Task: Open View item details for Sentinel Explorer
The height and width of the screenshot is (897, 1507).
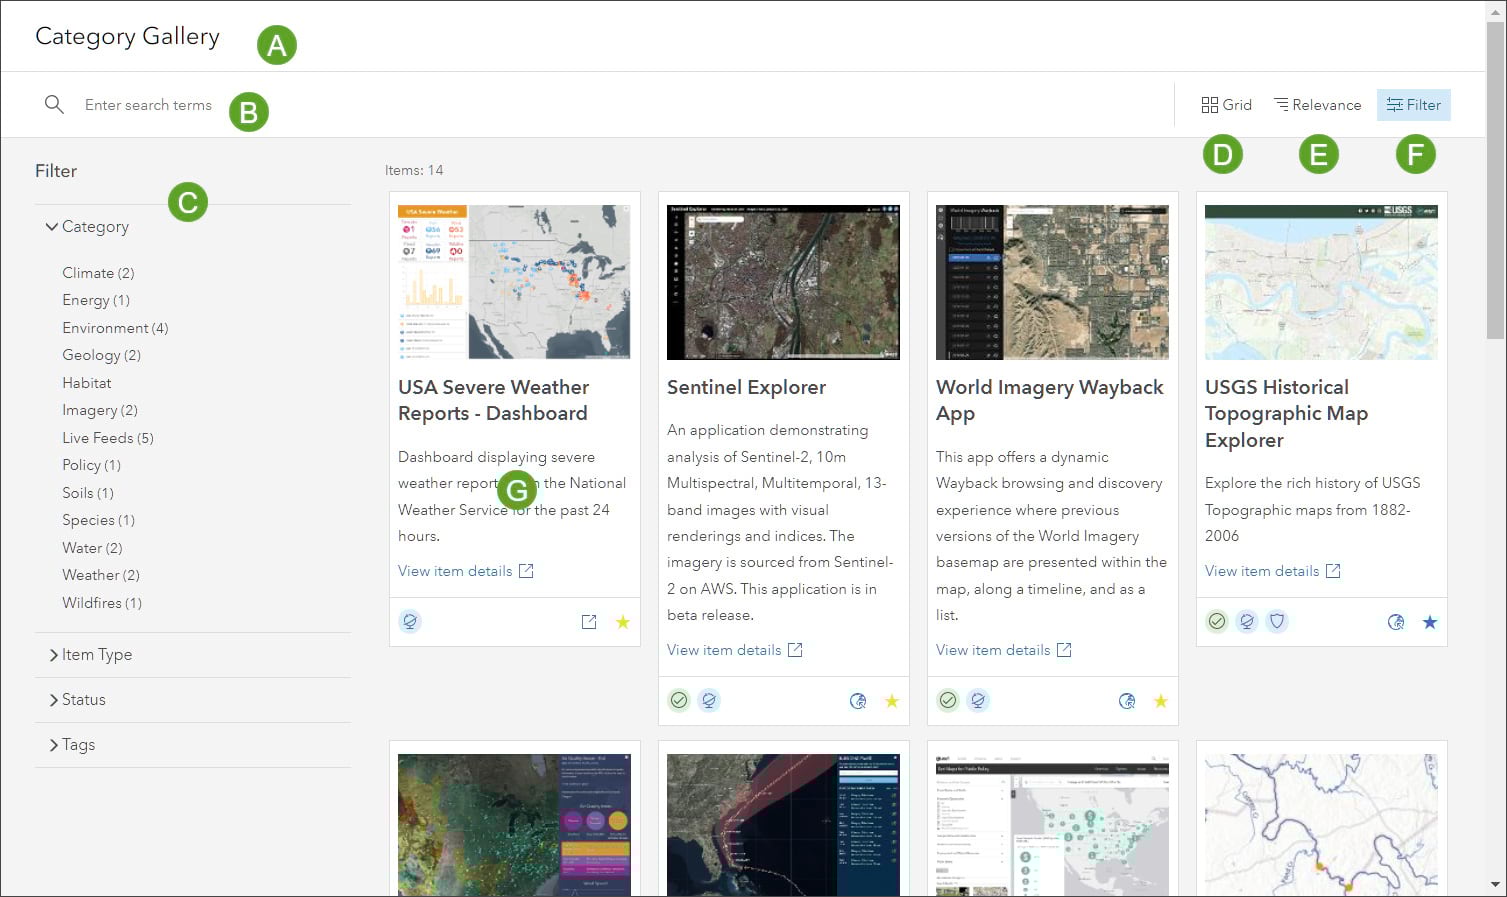Action: pyautogui.click(x=735, y=650)
